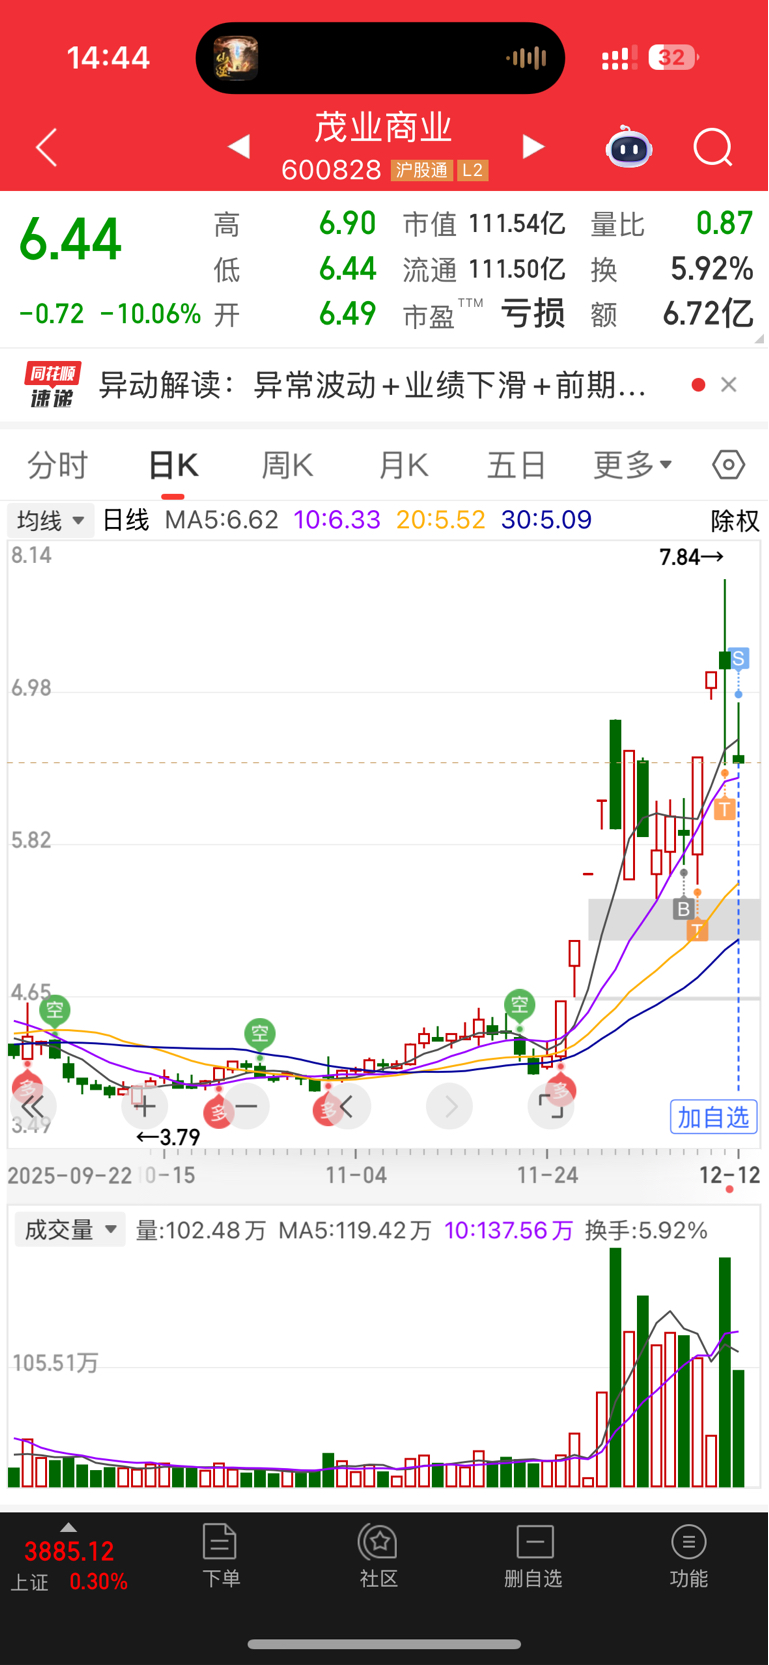Tap the 量:102.48万 volume label
This screenshot has height=1665, width=769.
[x=201, y=1230]
